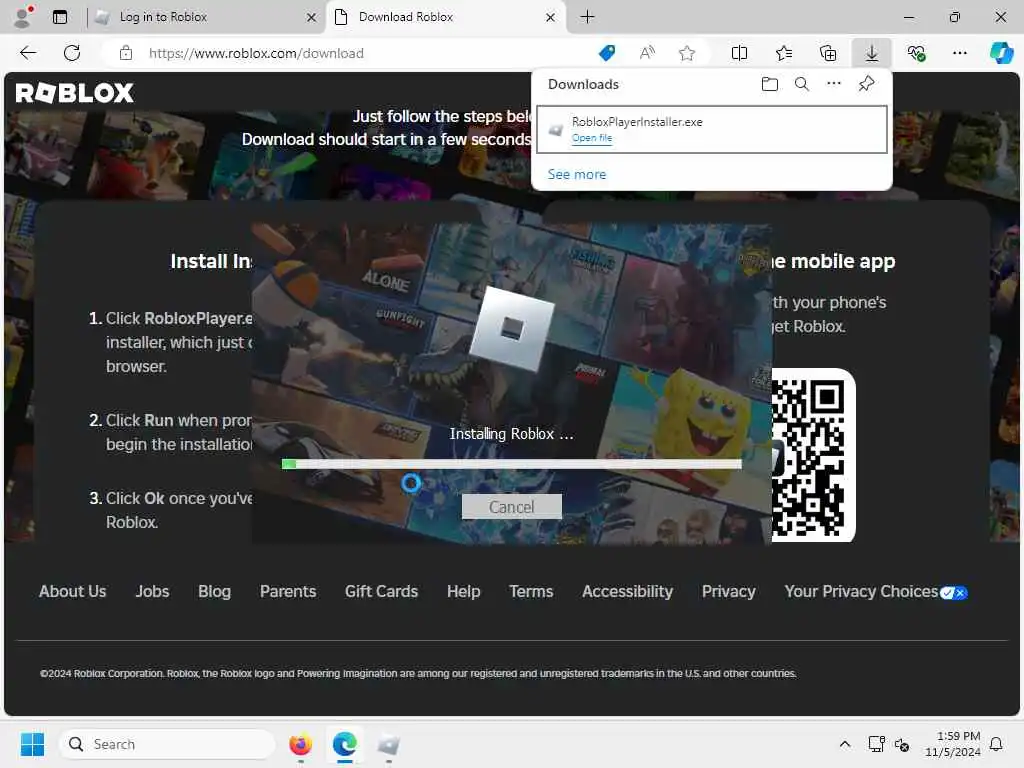Open the downloads folder
Viewport: 1024px width, 768px height.
pos(770,84)
